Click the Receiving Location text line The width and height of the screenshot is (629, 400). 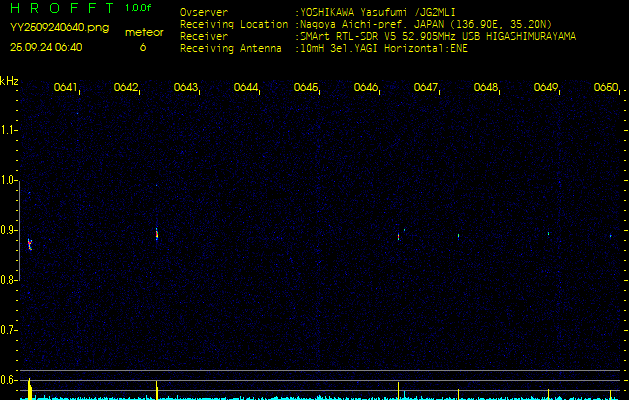pos(366,24)
